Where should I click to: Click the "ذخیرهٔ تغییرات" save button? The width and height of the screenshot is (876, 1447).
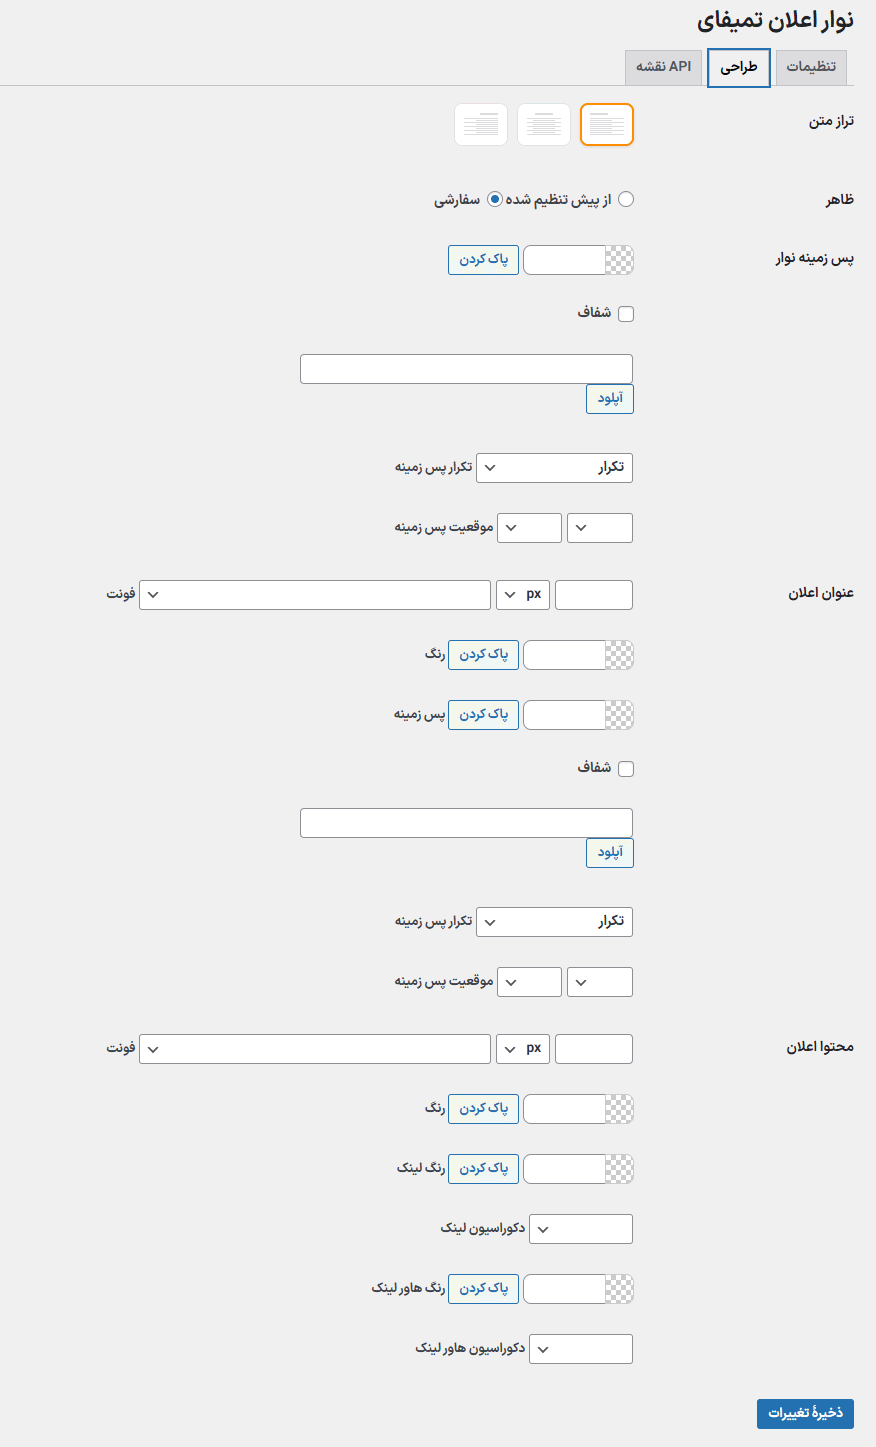805,1413
